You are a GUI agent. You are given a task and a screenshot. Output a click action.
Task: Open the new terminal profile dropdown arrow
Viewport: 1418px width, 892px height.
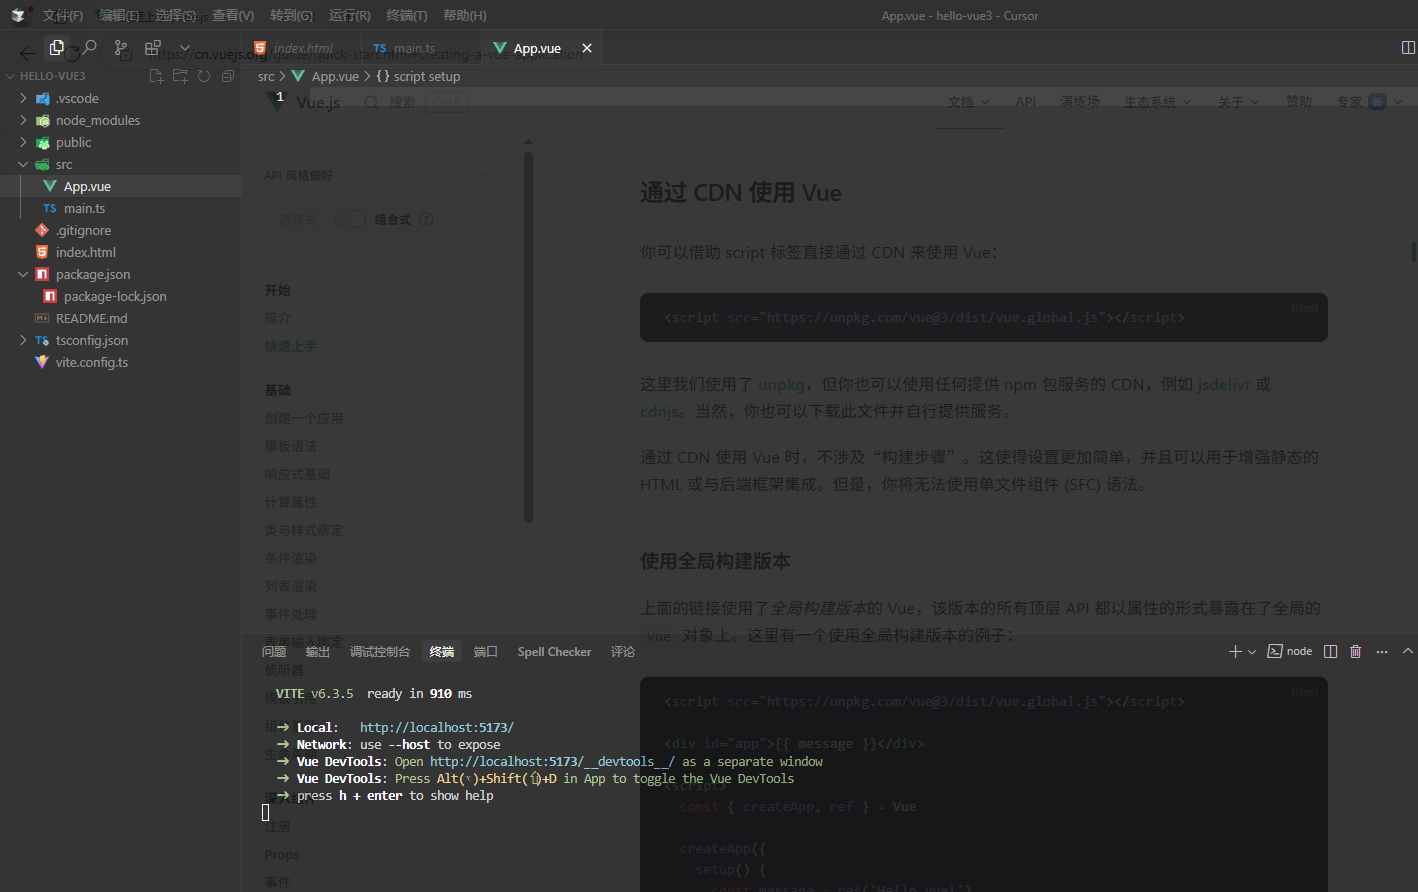point(1252,651)
